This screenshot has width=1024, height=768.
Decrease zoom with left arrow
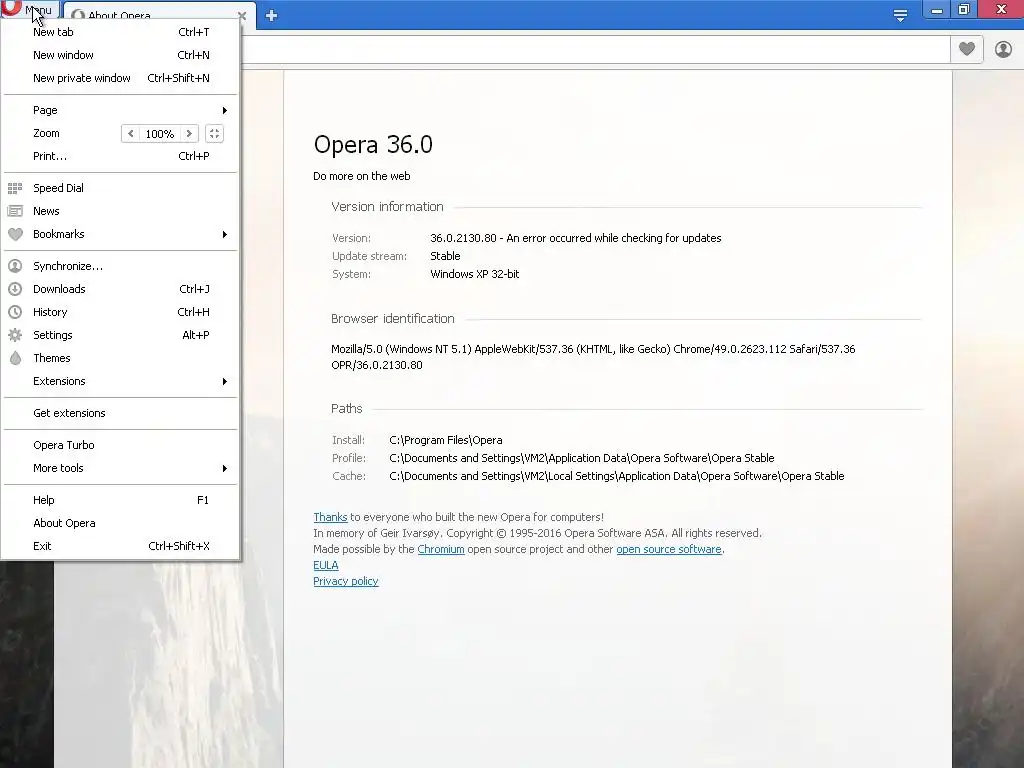131,134
